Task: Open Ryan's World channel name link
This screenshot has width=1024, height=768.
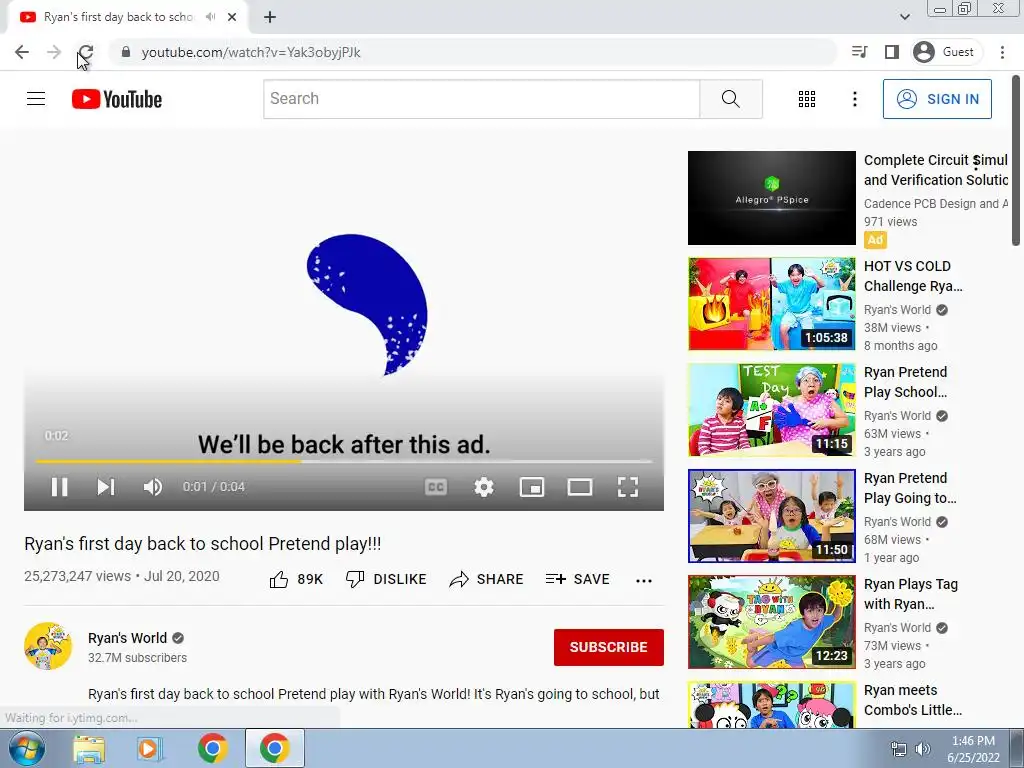Action: (x=127, y=638)
